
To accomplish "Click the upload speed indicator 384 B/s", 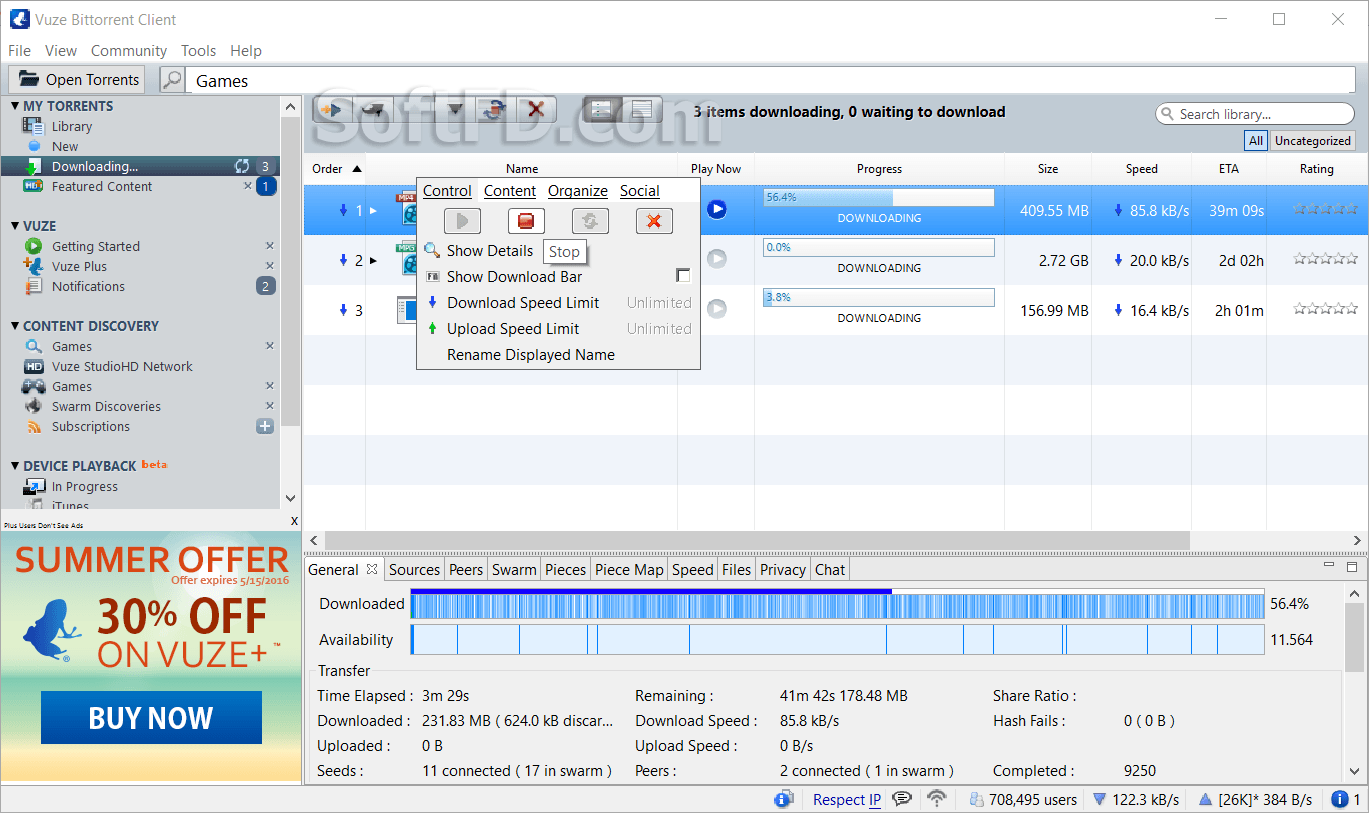I will click(1254, 799).
